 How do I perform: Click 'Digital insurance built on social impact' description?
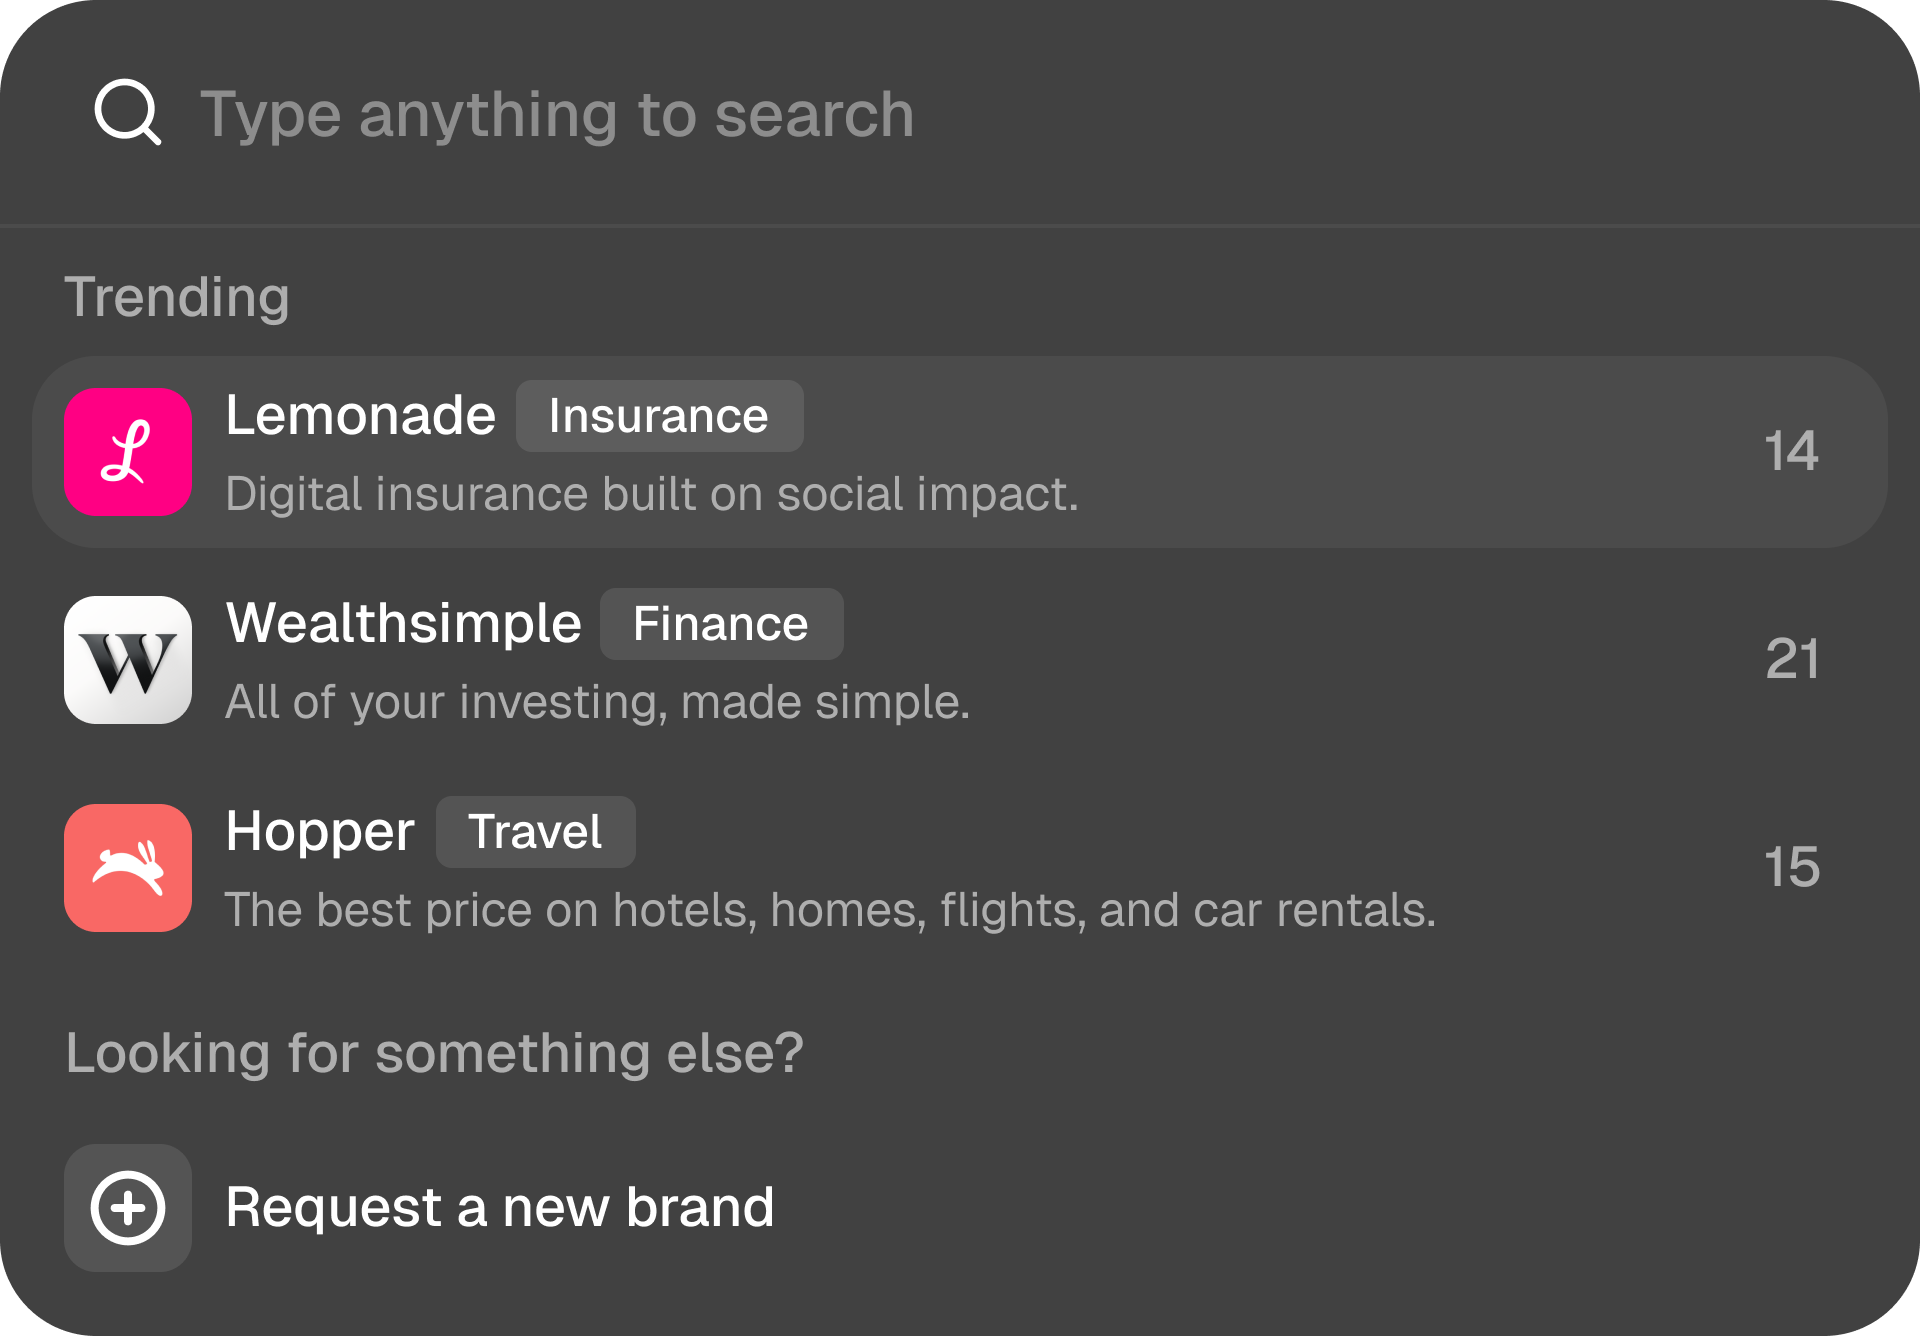click(x=652, y=494)
